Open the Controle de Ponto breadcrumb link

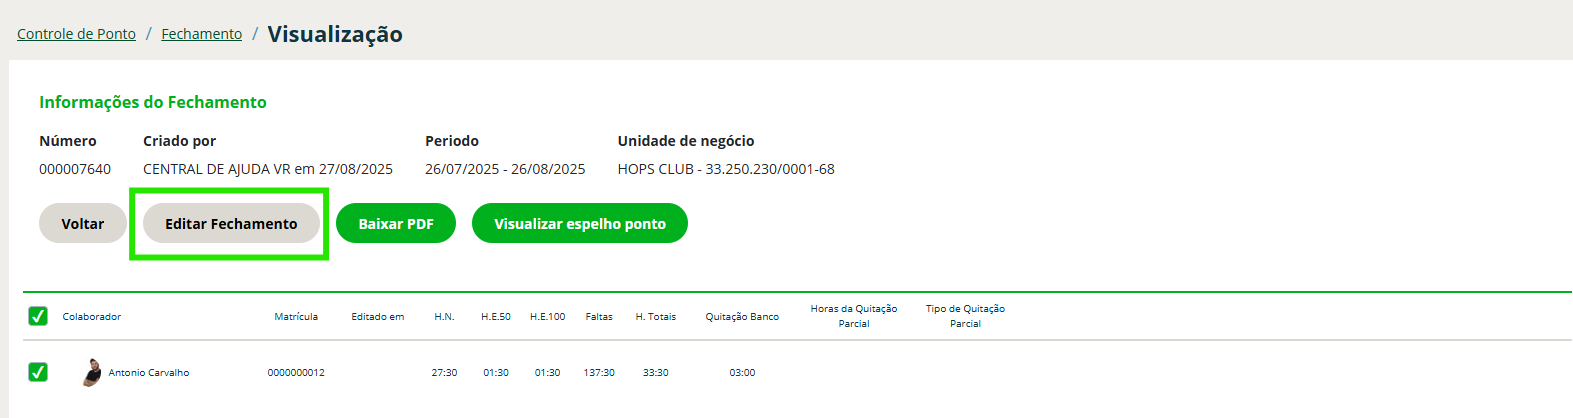(76, 34)
